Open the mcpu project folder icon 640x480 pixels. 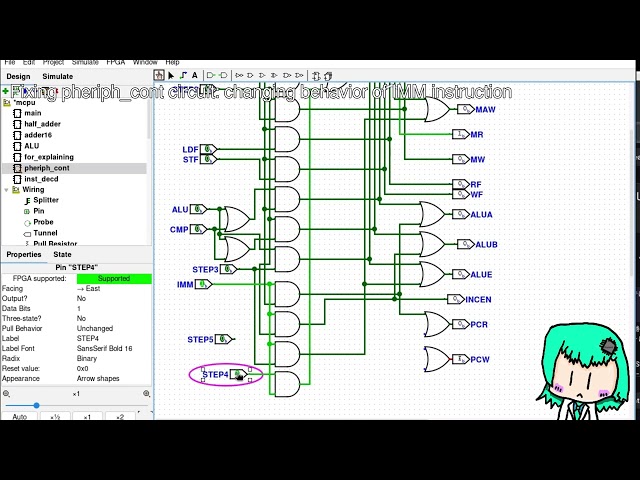tap(7, 102)
